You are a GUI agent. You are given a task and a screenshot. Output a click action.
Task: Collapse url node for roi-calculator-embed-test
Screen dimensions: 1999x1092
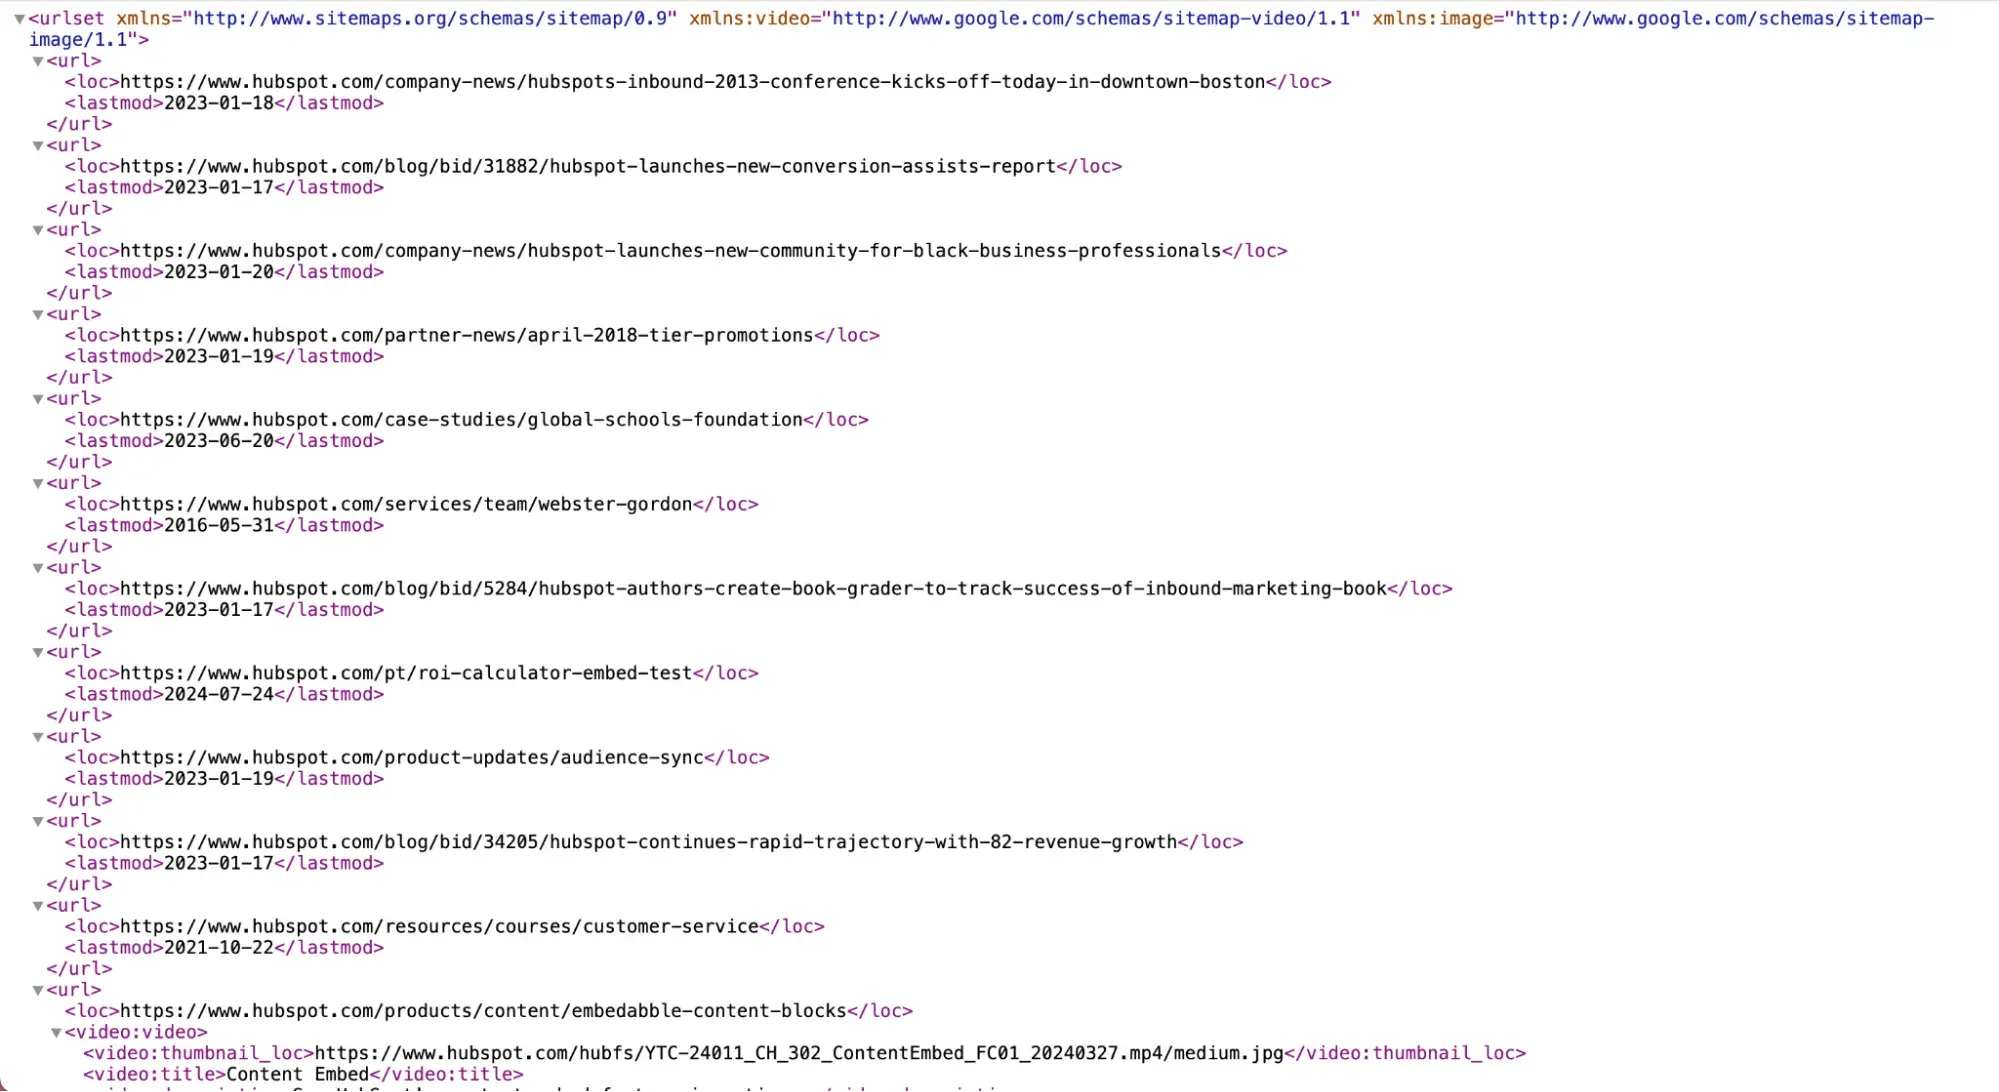[x=38, y=653]
